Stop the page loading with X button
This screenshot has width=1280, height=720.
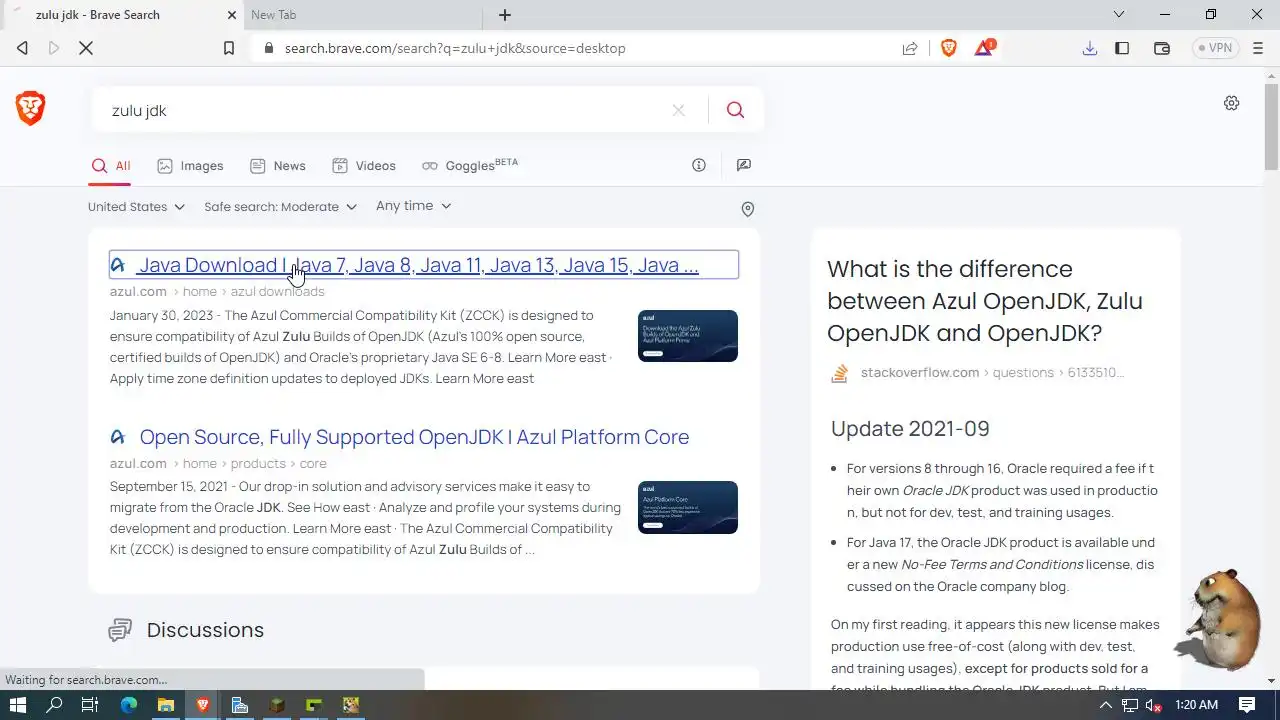point(86,48)
